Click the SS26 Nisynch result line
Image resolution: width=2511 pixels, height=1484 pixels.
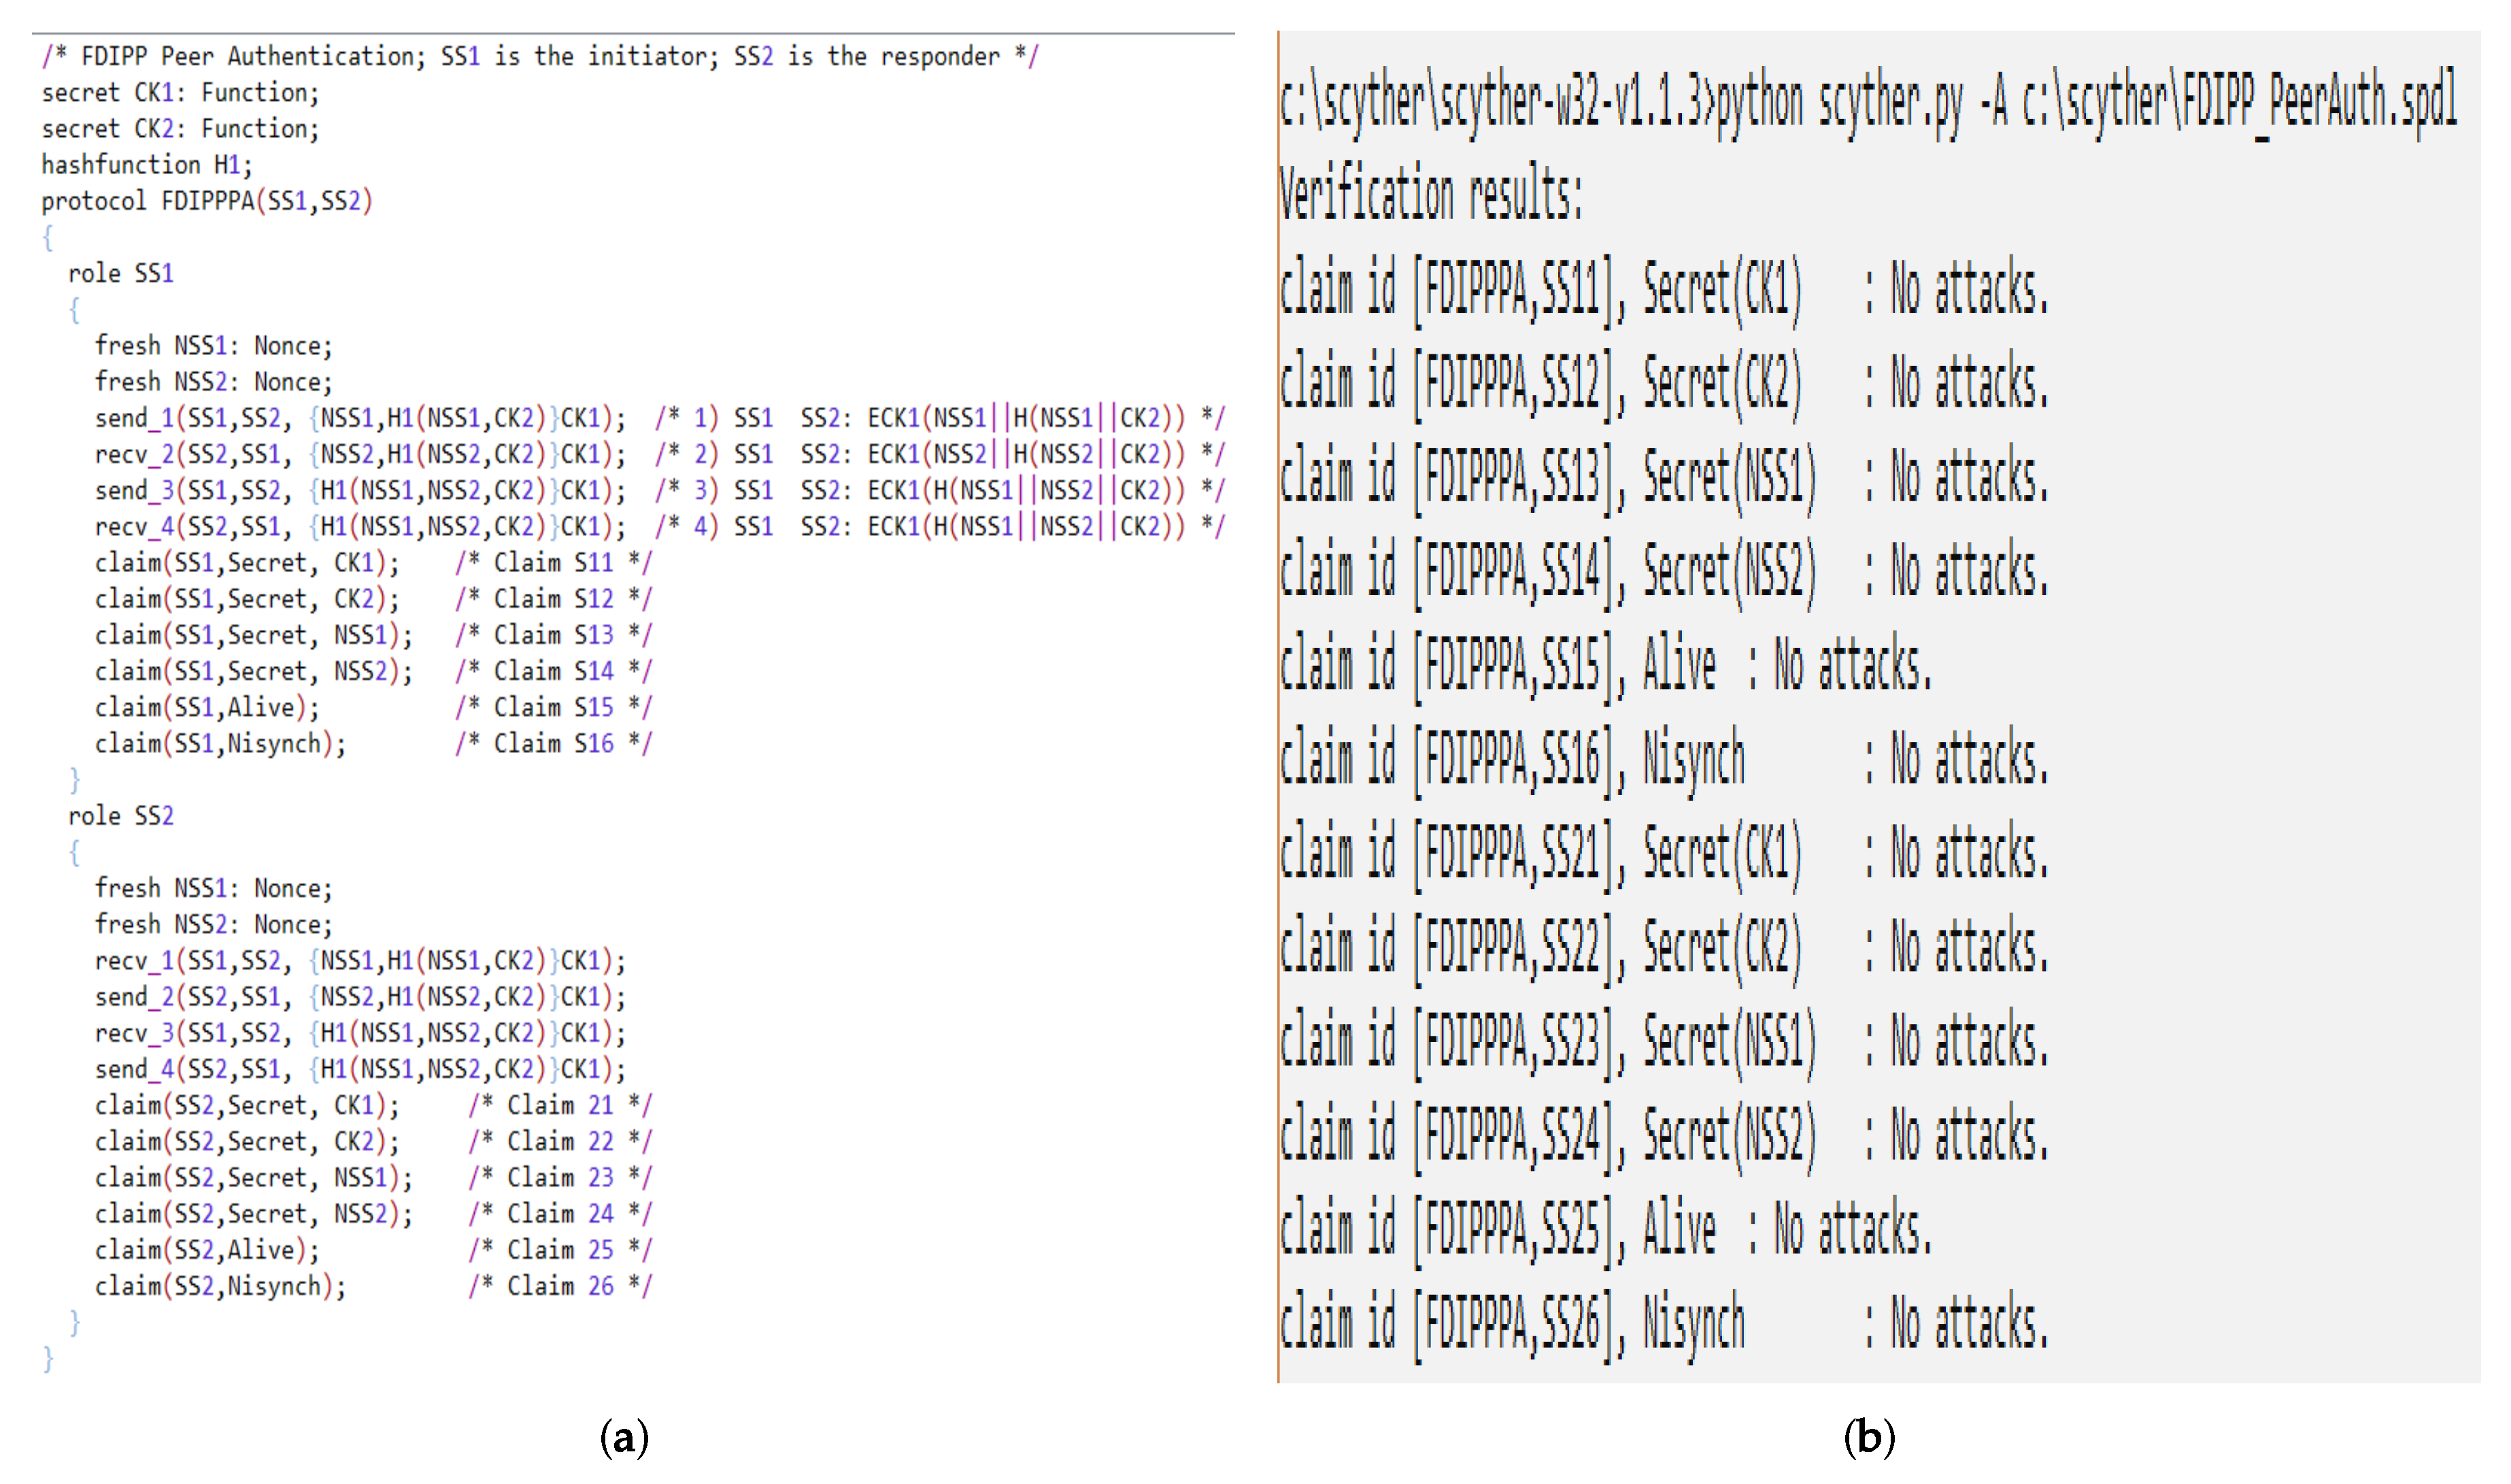(x=1663, y=1323)
